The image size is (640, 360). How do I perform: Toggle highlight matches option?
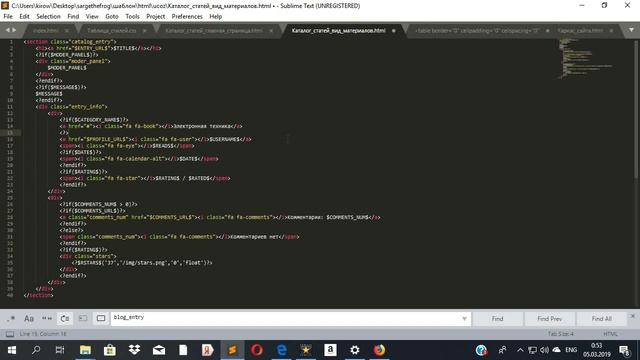101,318
